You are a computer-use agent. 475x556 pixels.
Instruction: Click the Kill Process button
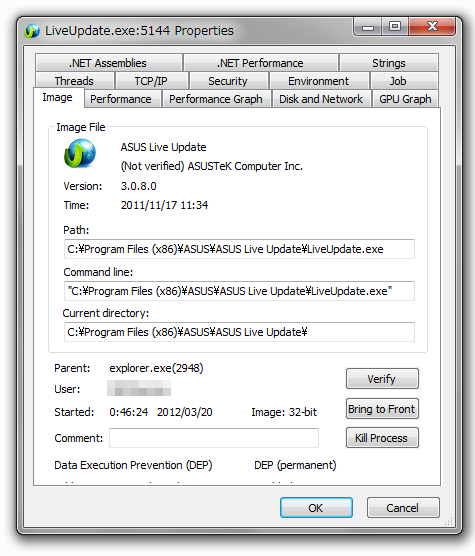click(x=382, y=438)
